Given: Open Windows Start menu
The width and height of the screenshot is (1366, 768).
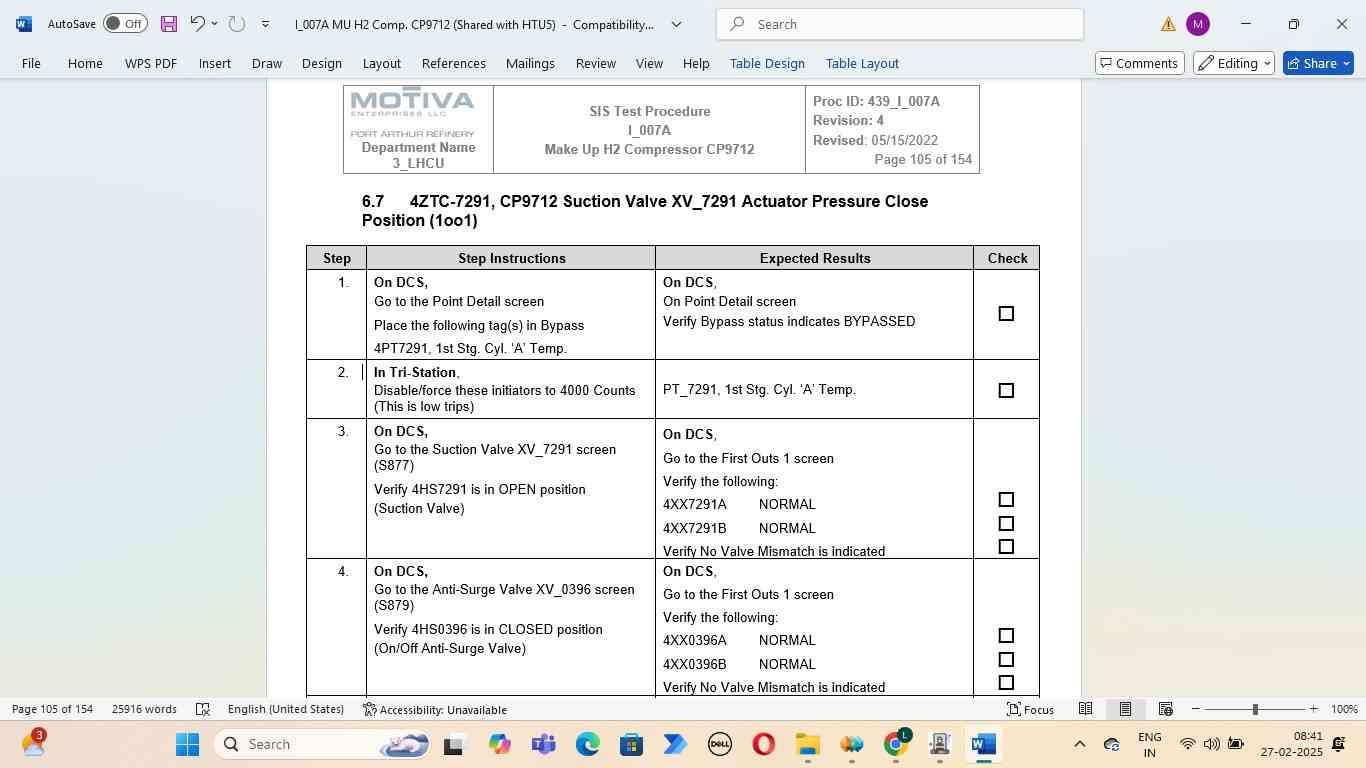Looking at the screenshot, I should [x=187, y=744].
